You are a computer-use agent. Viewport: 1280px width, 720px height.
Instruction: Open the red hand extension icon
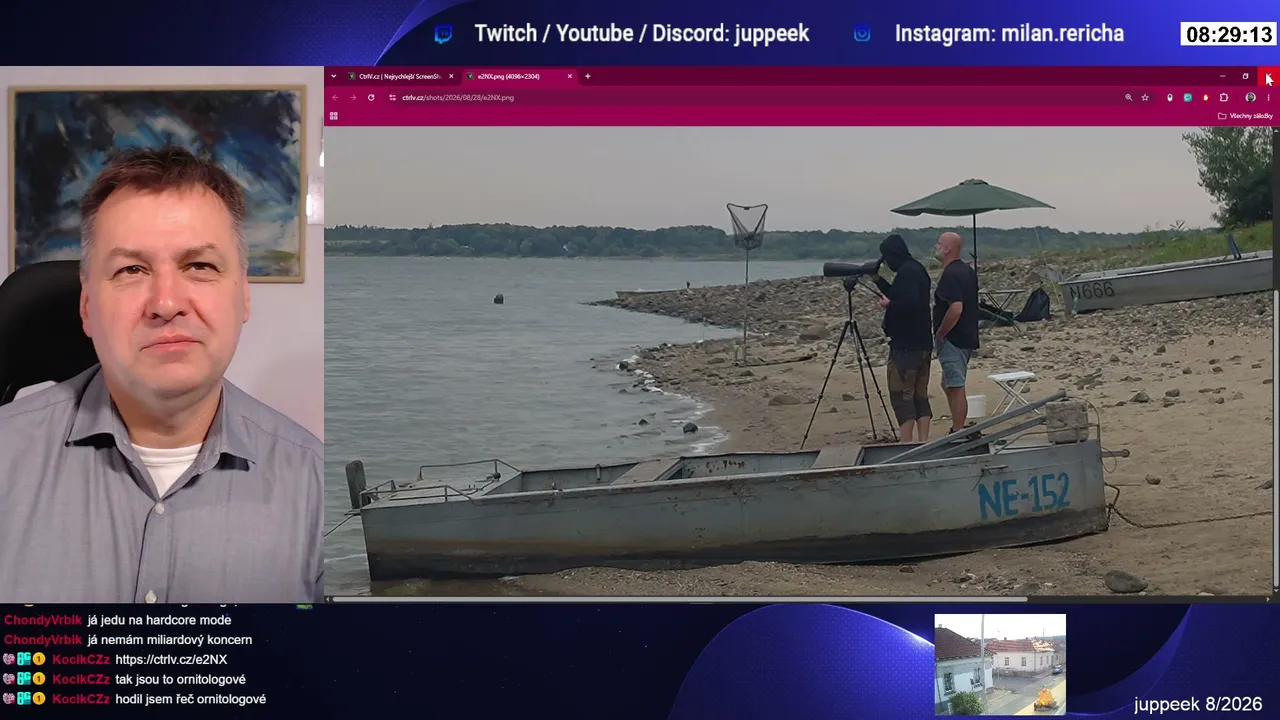pyautogui.click(x=1205, y=98)
